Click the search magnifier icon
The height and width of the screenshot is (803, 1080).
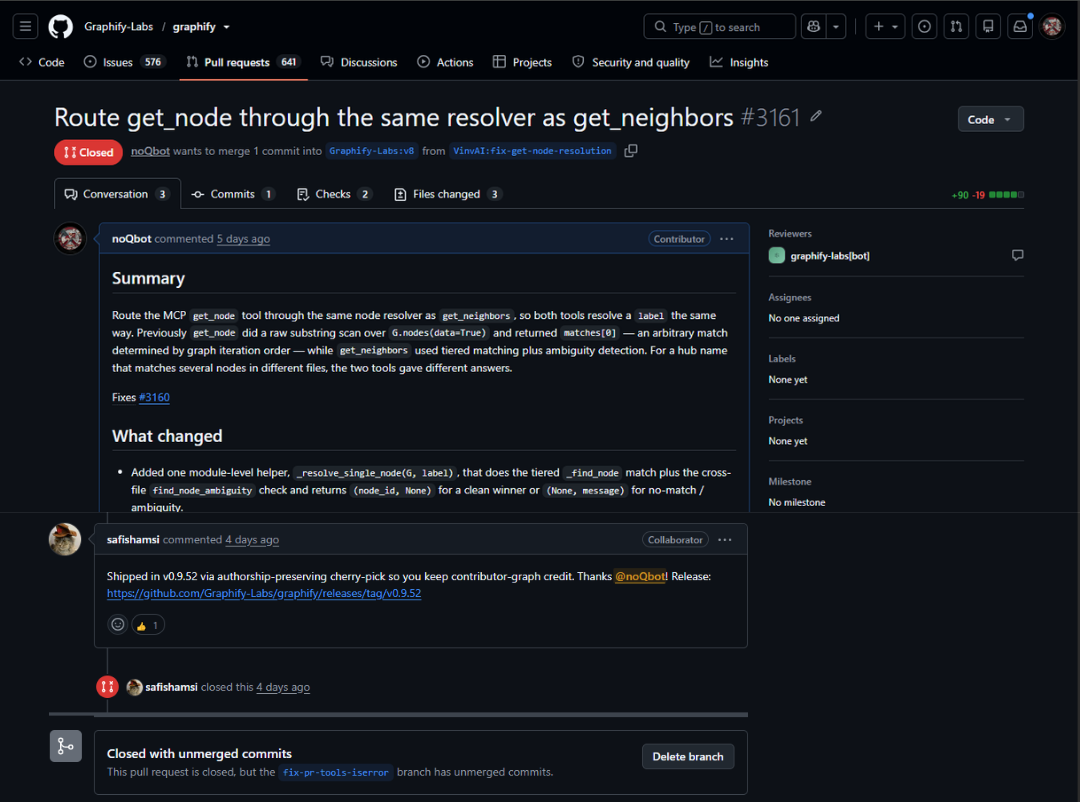(x=660, y=27)
